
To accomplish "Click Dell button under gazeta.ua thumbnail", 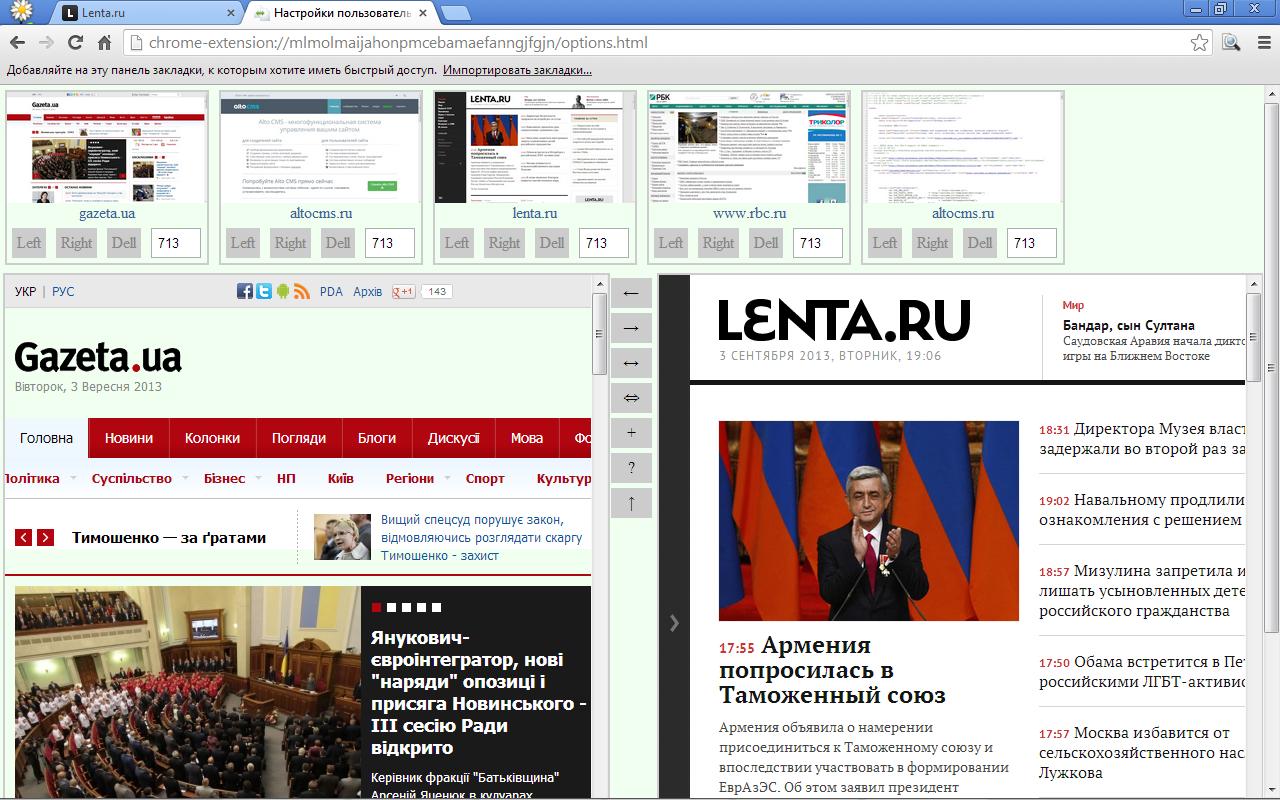I will click(124, 243).
